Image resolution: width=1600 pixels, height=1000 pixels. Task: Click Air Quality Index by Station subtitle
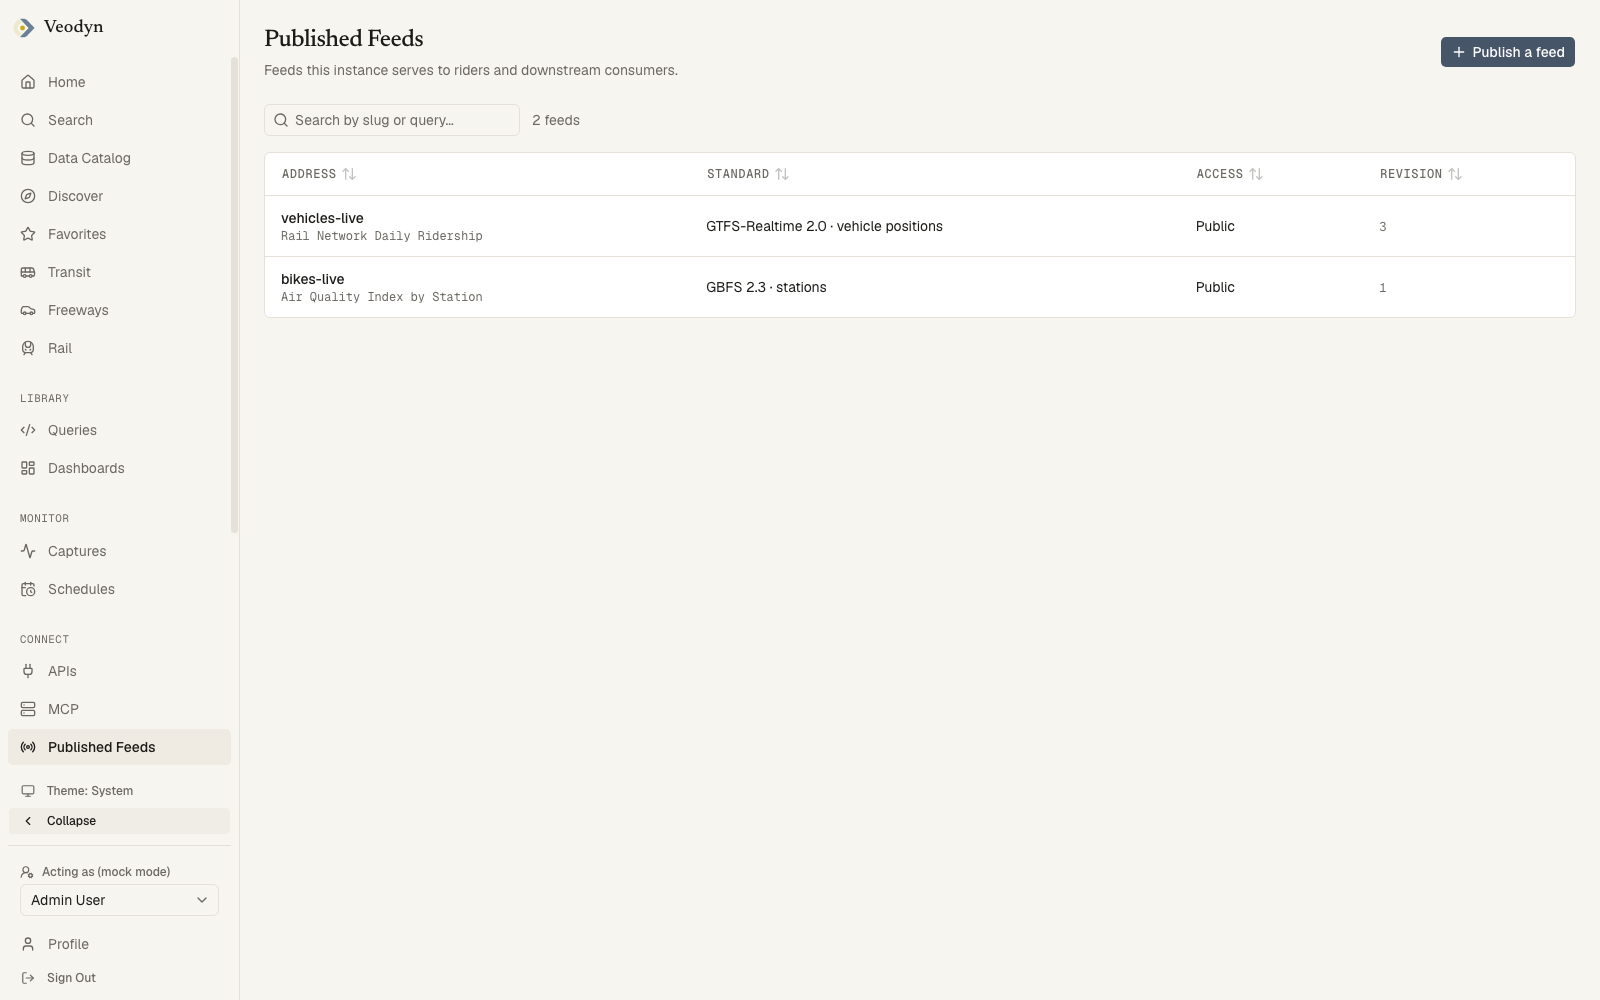(382, 297)
